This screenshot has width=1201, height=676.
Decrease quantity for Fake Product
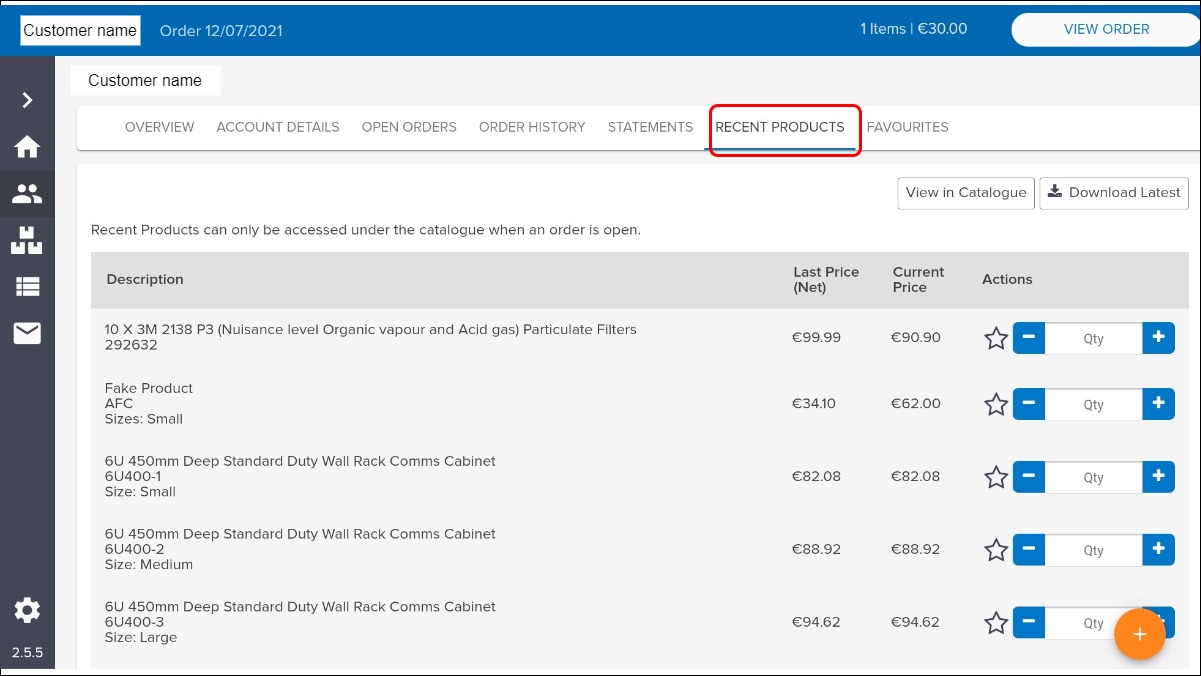[1029, 405]
